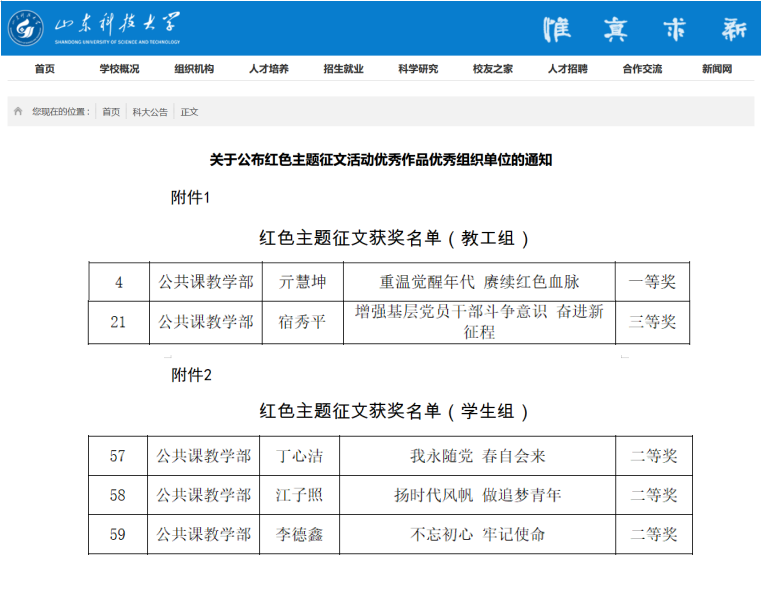The width and height of the screenshot is (762, 592).
Task: Click 正文 in the breadcrumb
Action: (189, 112)
